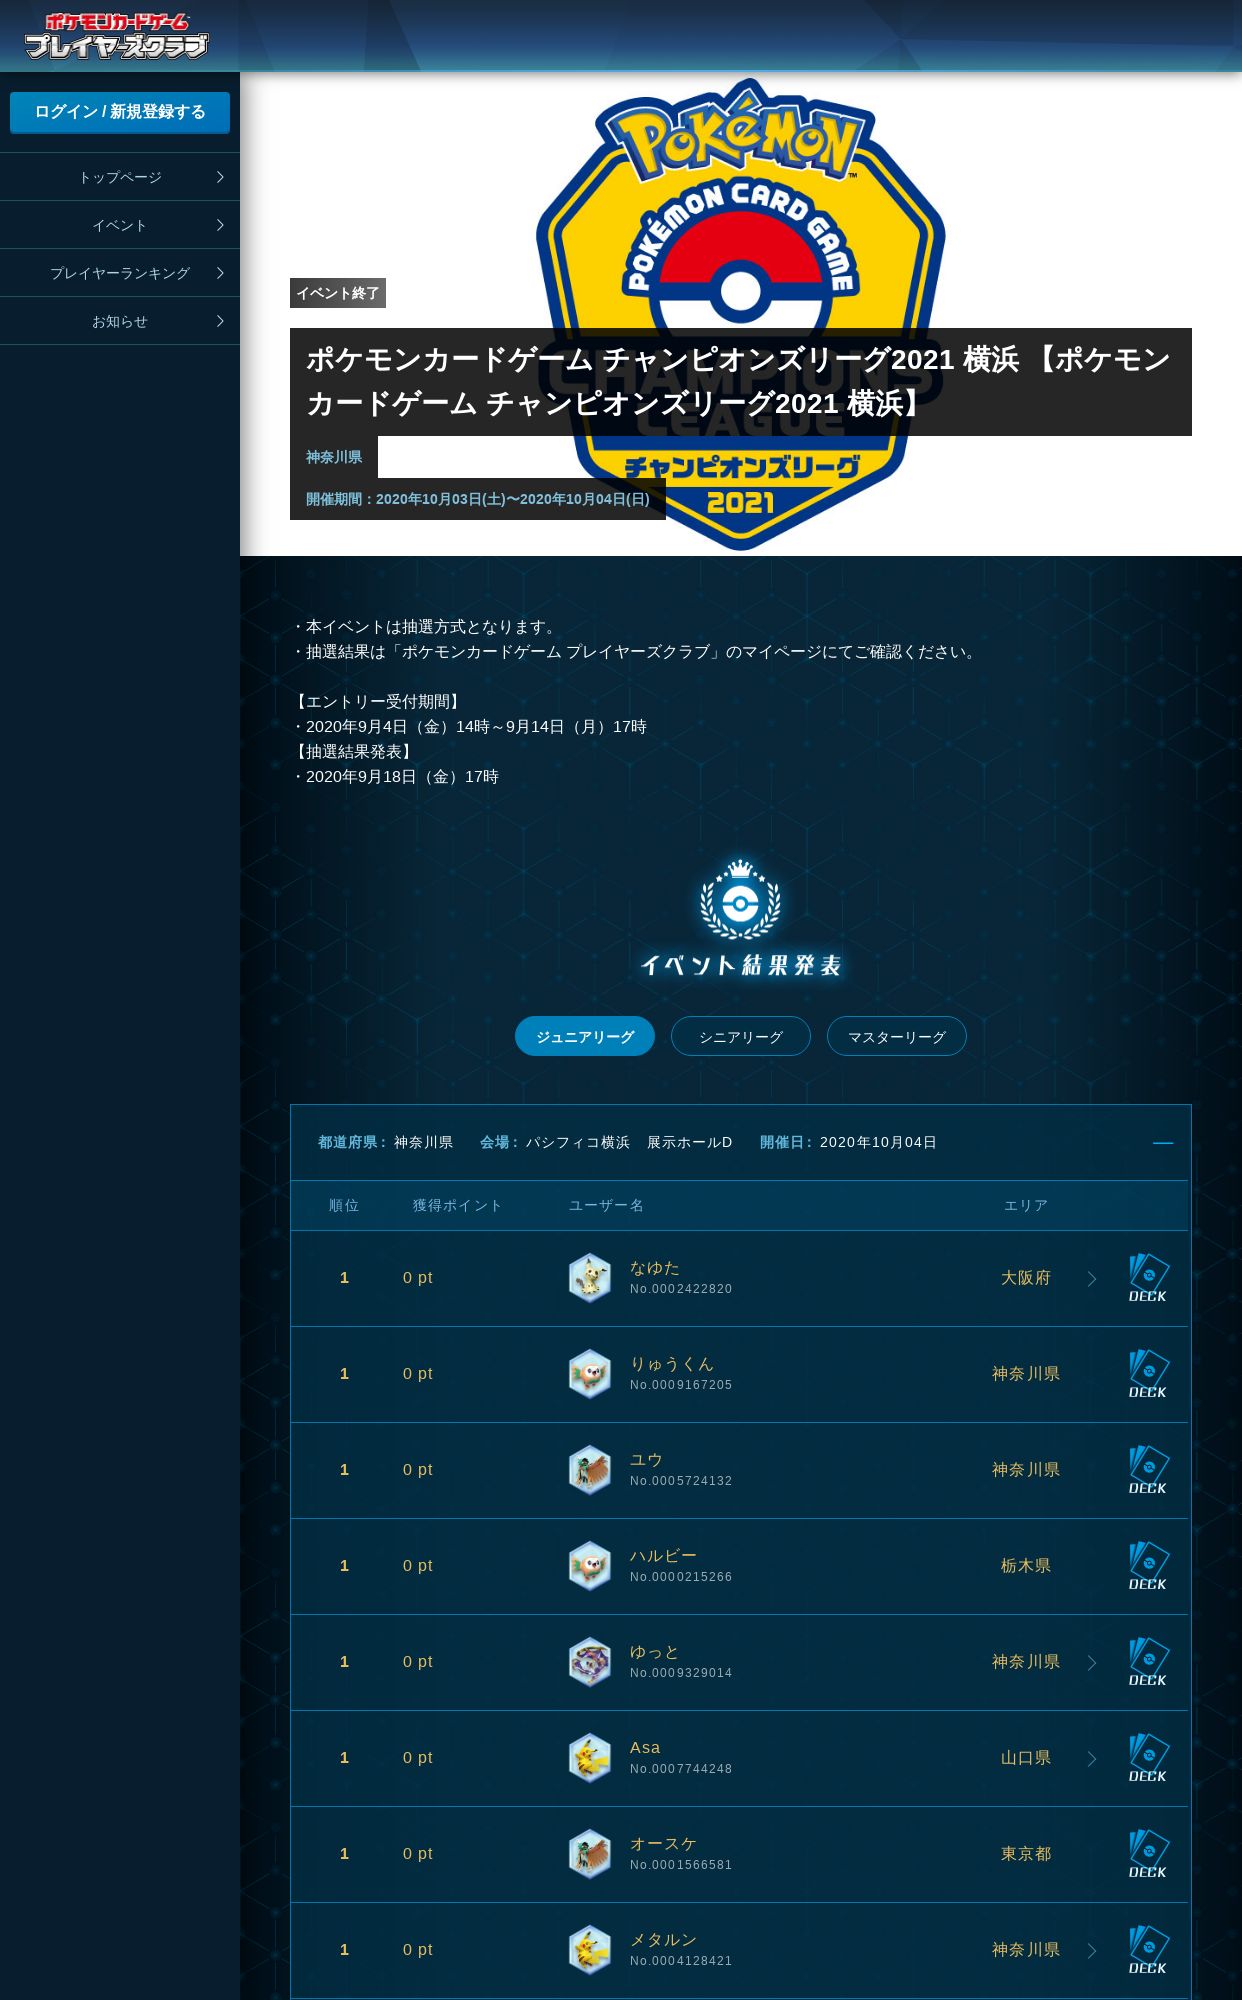Click the 獲得ポイント column header
Viewport: 1242px width, 2000px height.
(457, 1206)
